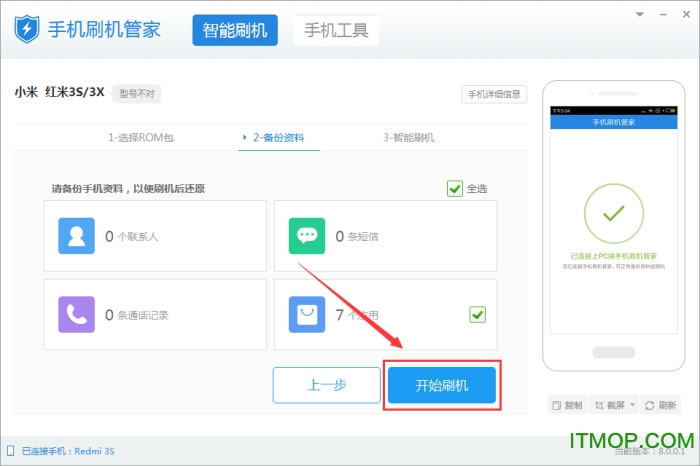Click the 复制 copy button
The width and height of the screenshot is (700, 466).
click(x=568, y=405)
